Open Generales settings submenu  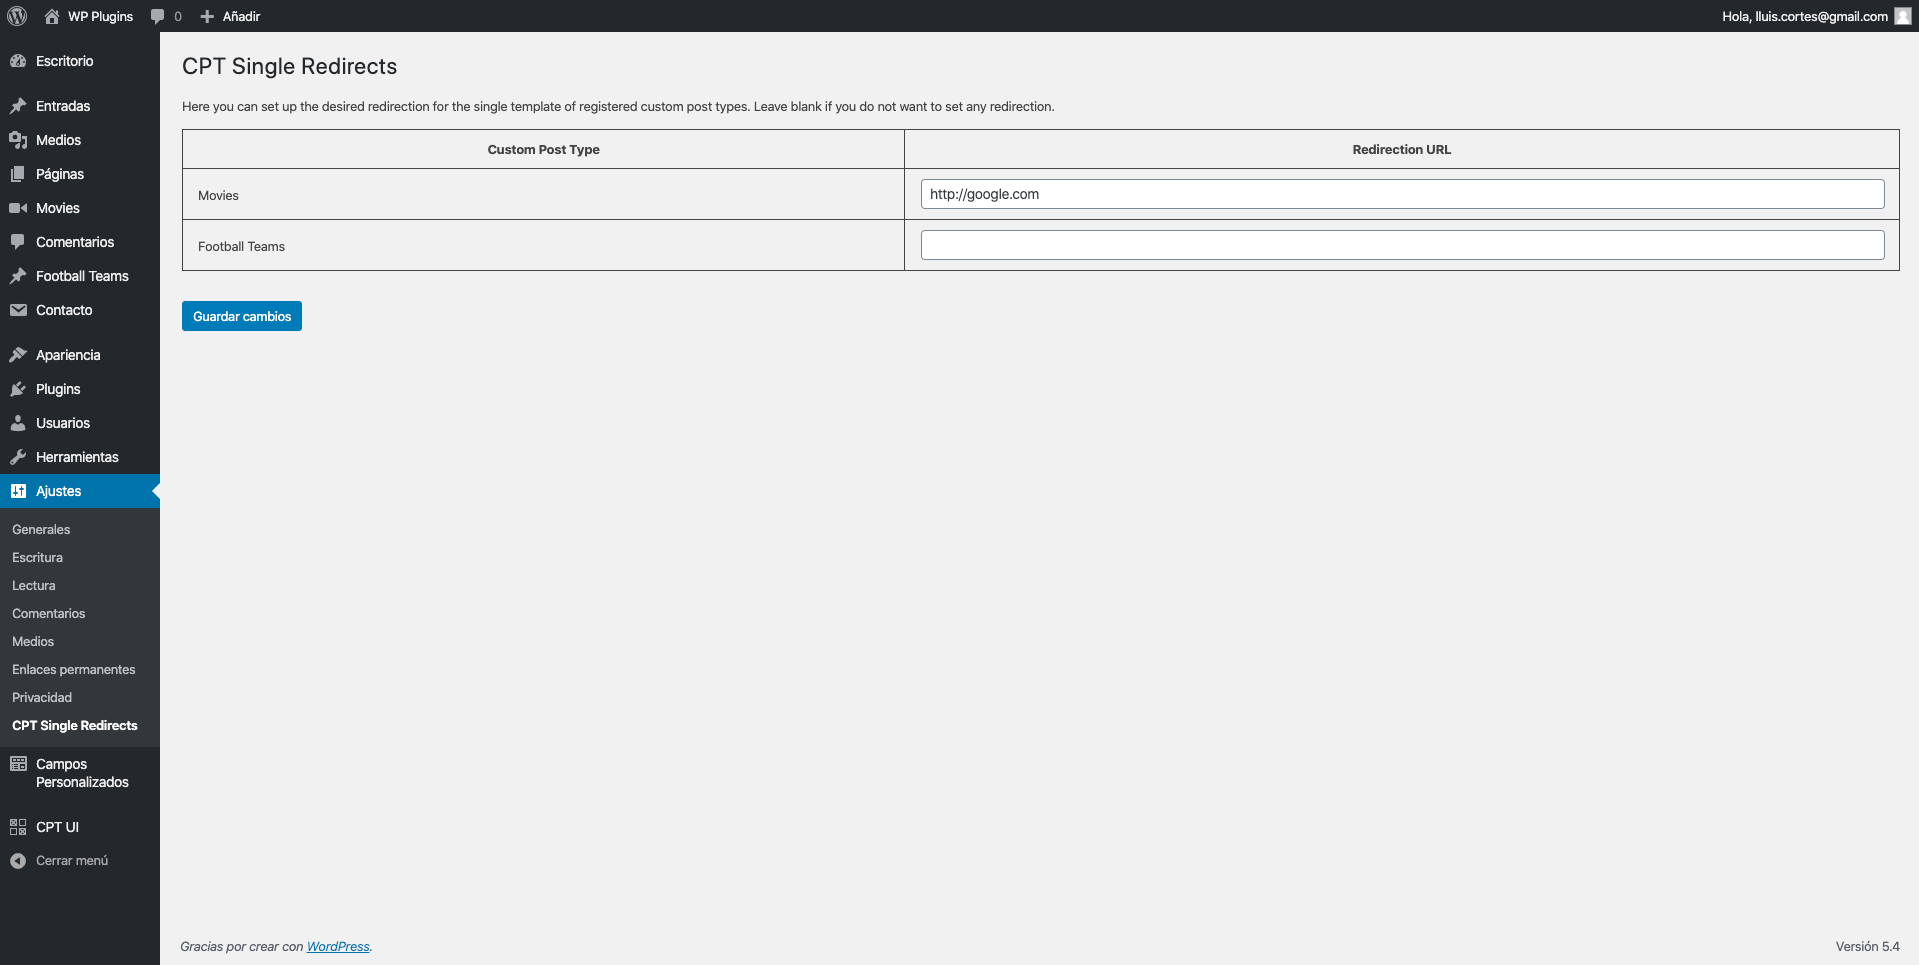(x=41, y=530)
